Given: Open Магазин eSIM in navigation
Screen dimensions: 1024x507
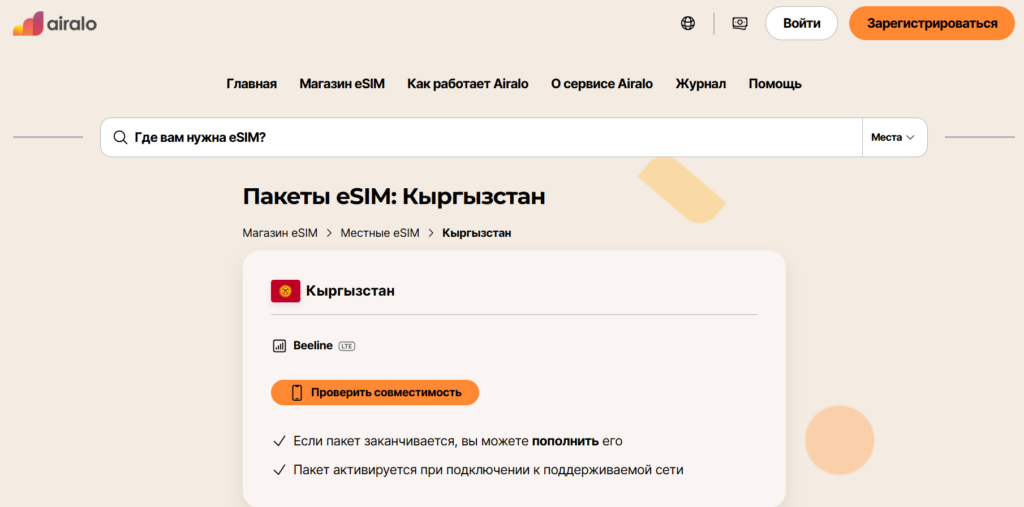Looking at the screenshot, I should 342,84.
